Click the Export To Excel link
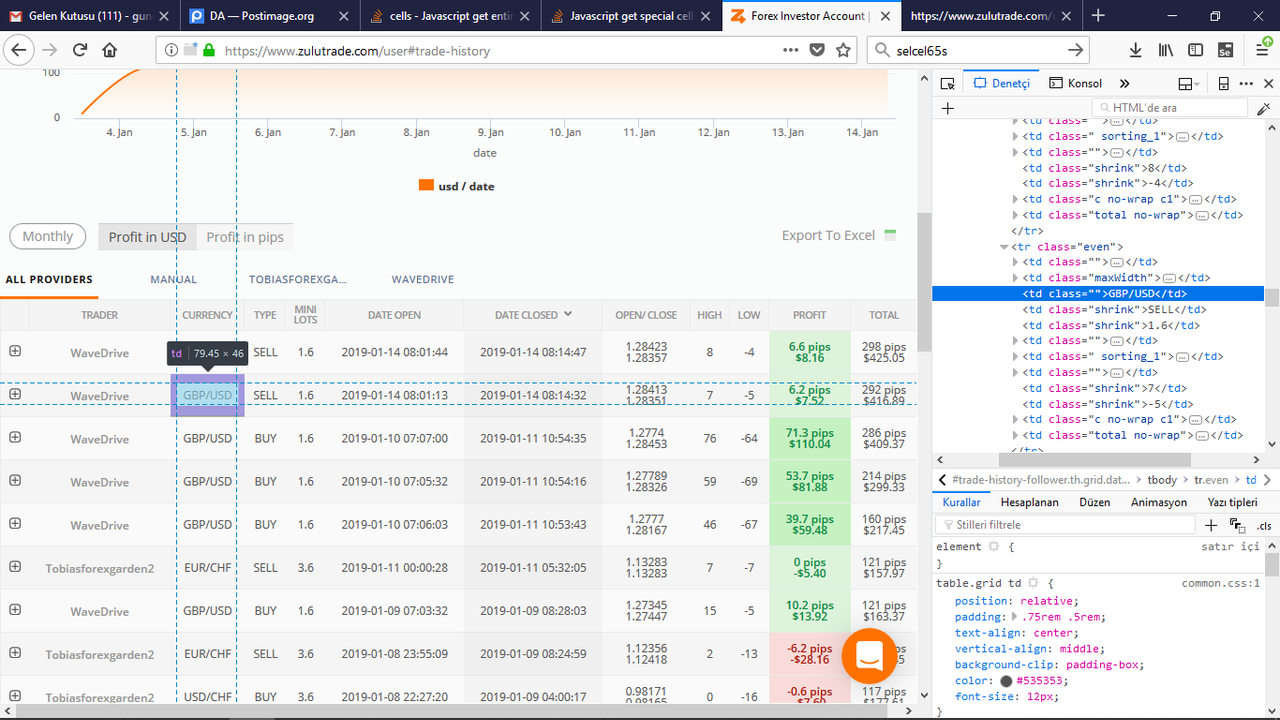This screenshot has width=1280, height=720. (x=828, y=236)
